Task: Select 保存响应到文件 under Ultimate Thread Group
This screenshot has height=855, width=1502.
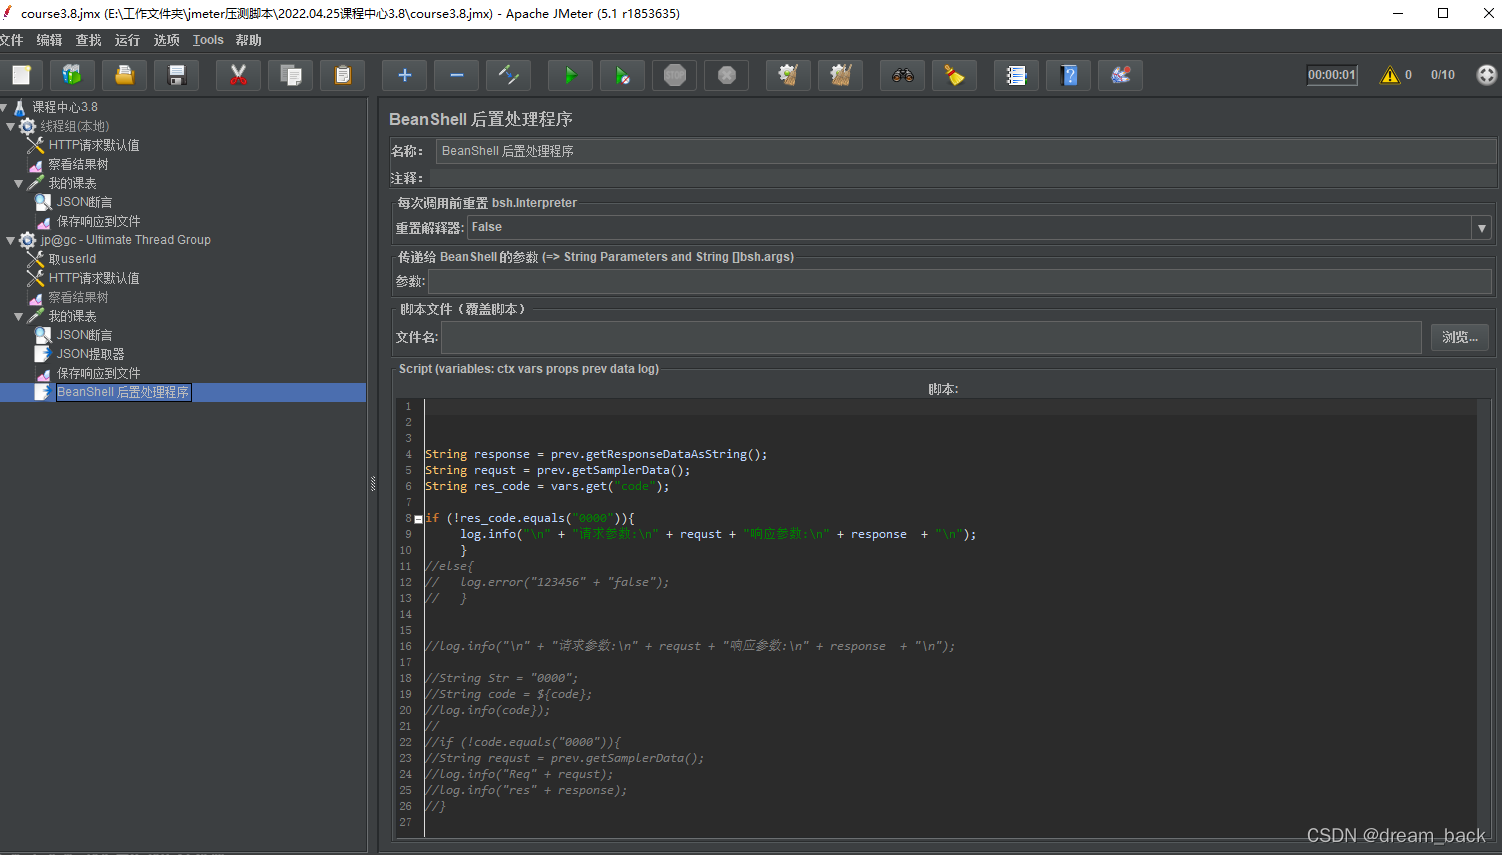Action: (98, 373)
